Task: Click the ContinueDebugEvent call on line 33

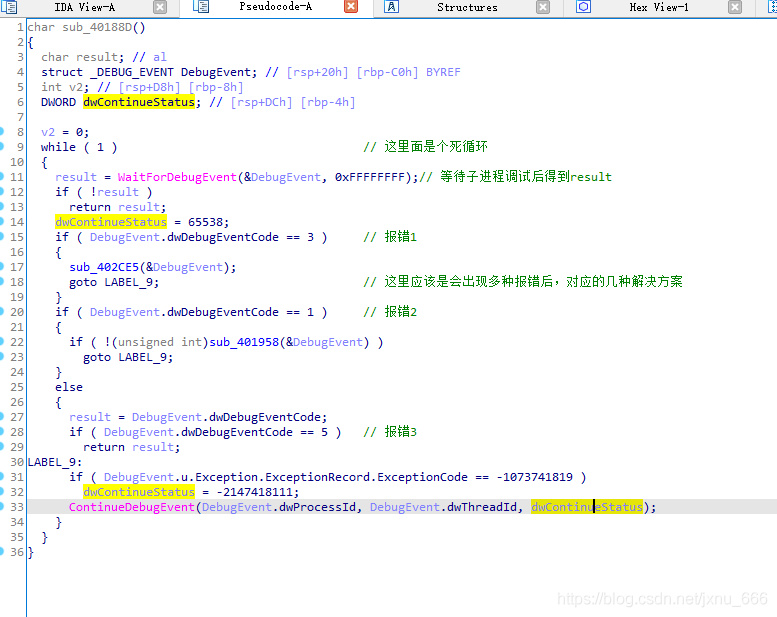Action: 132,507
